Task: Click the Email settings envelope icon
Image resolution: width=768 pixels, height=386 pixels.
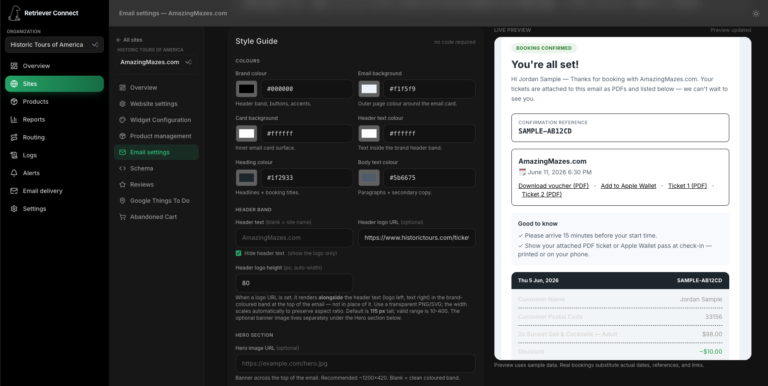Action: pyautogui.click(x=122, y=152)
